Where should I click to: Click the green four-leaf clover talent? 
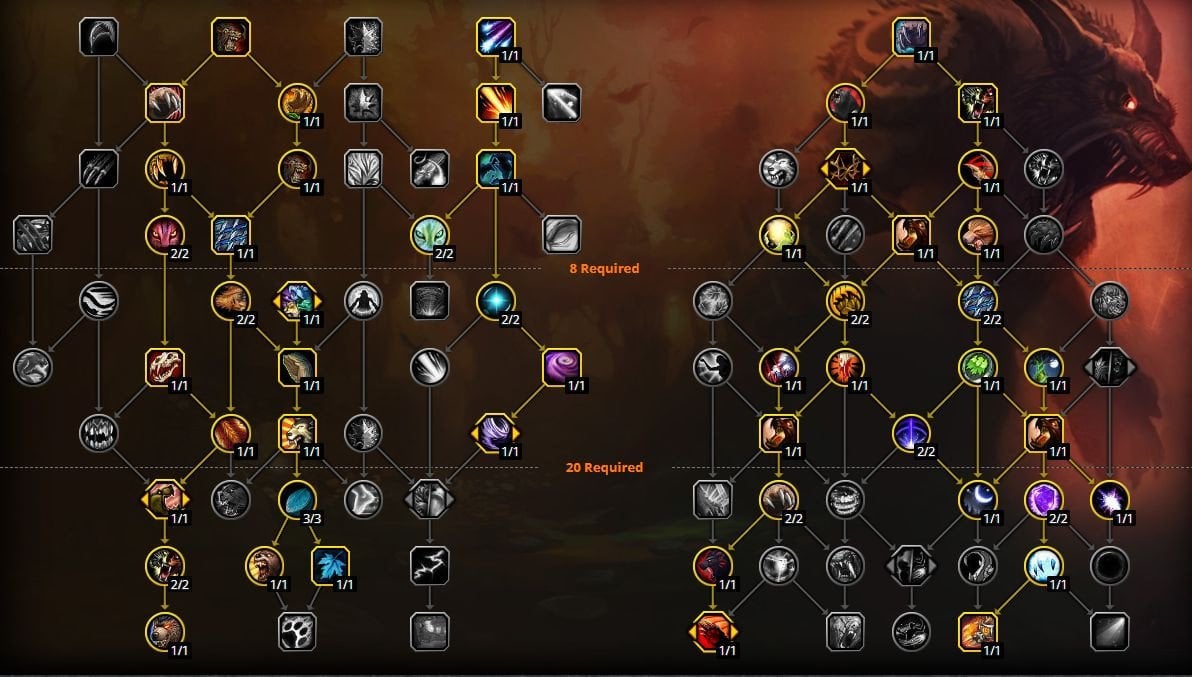tap(978, 367)
